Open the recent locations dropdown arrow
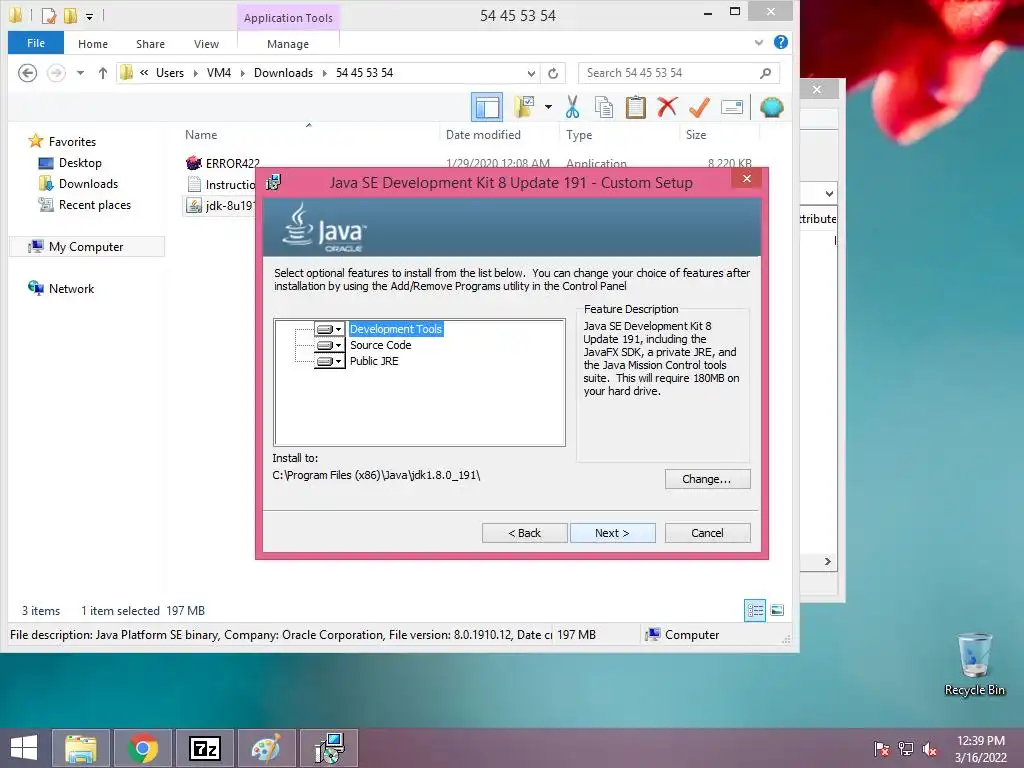This screenshot has height=768, width=1024. pyautogui.click(x=80, y=73)
